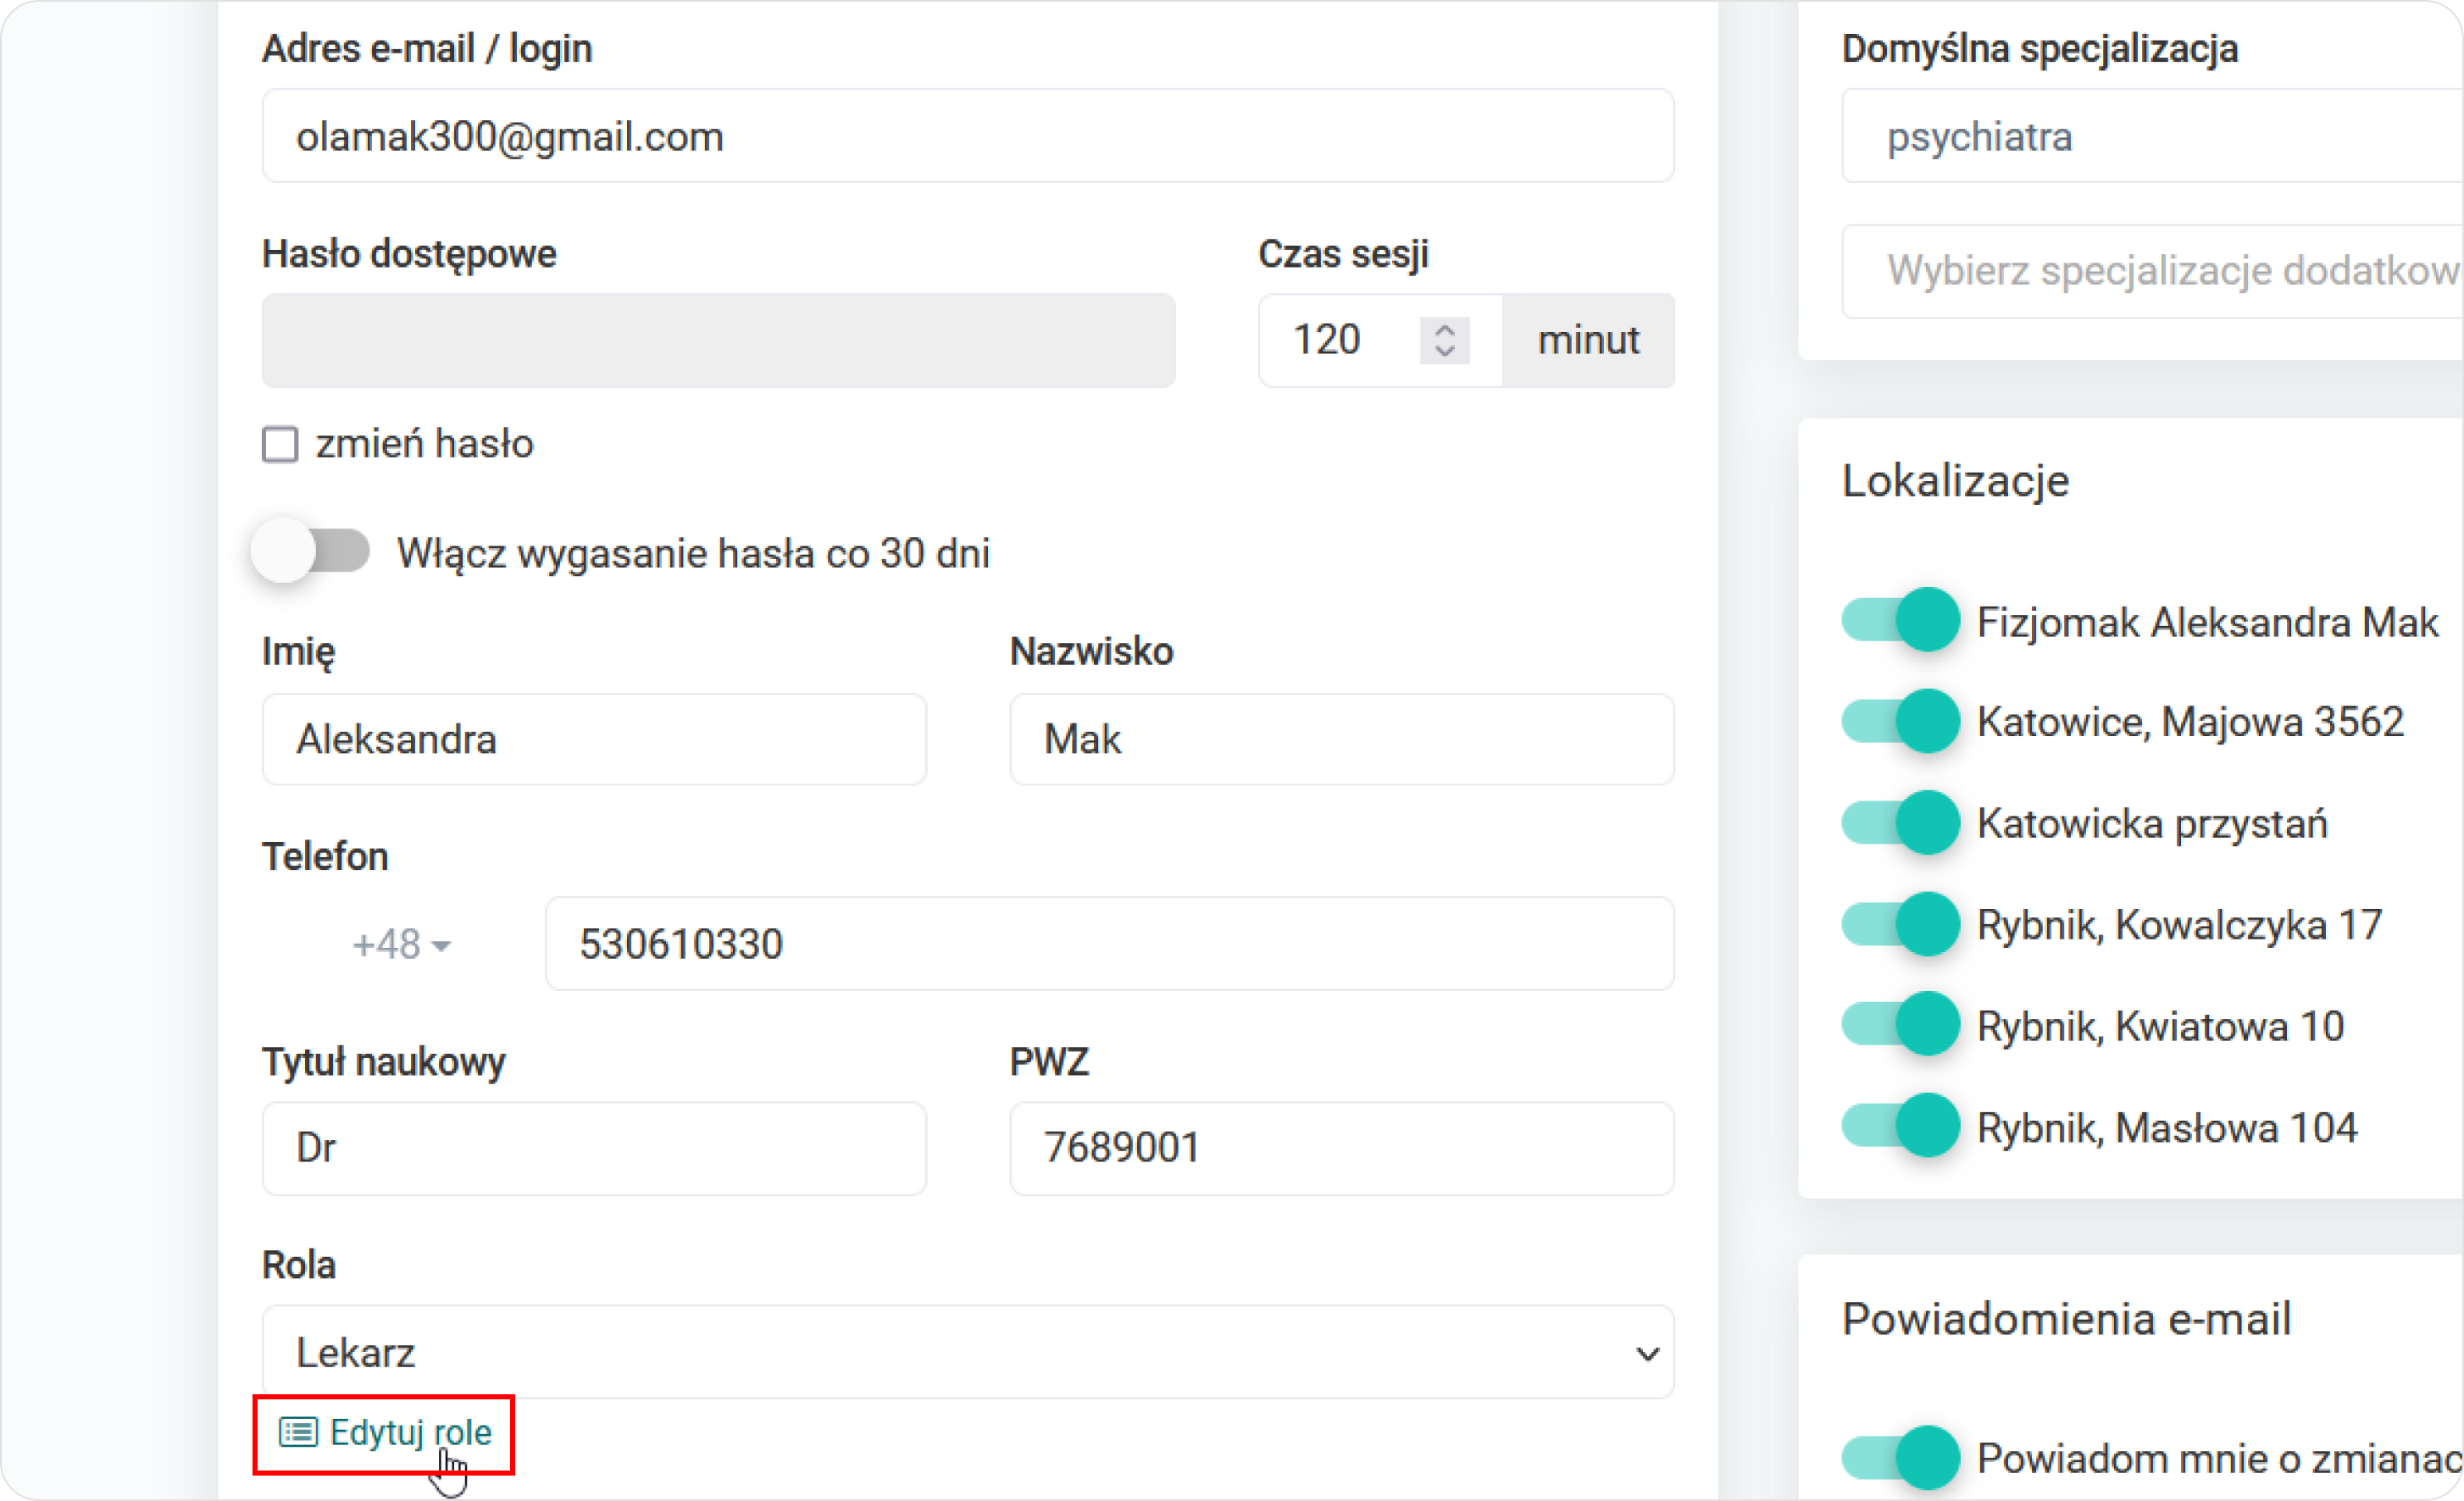Click the Adres e-mail / login label
Screen dimensions: 2464x1501
point(427,49)
